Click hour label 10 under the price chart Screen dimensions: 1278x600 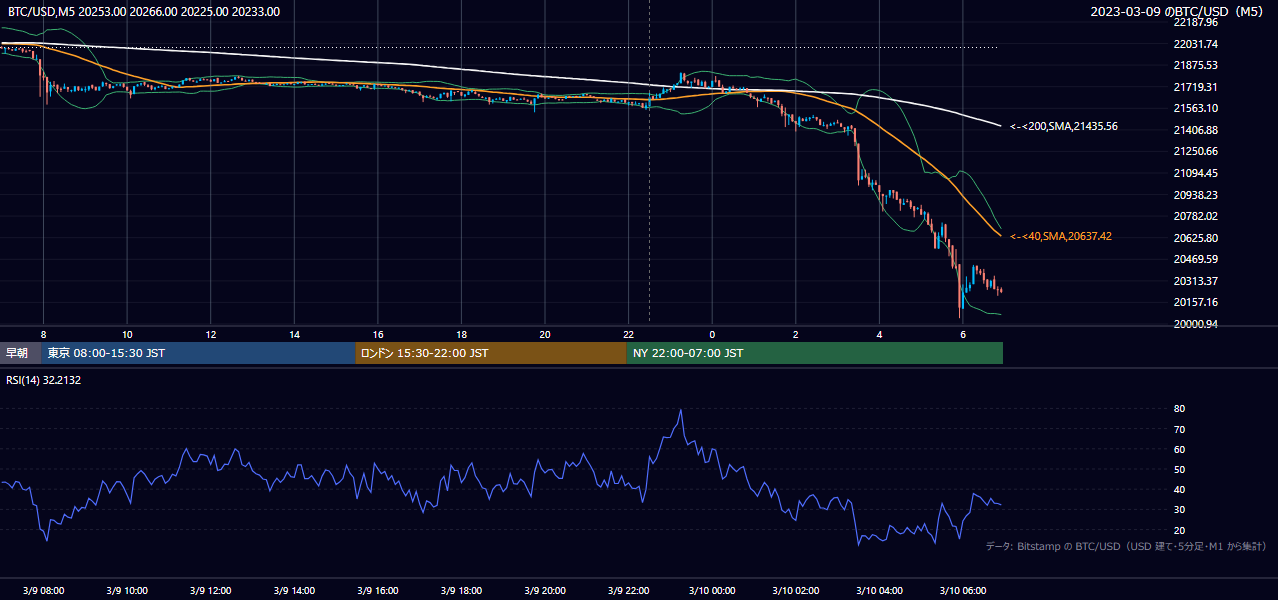pyautogui.click(x=127, y=334)
